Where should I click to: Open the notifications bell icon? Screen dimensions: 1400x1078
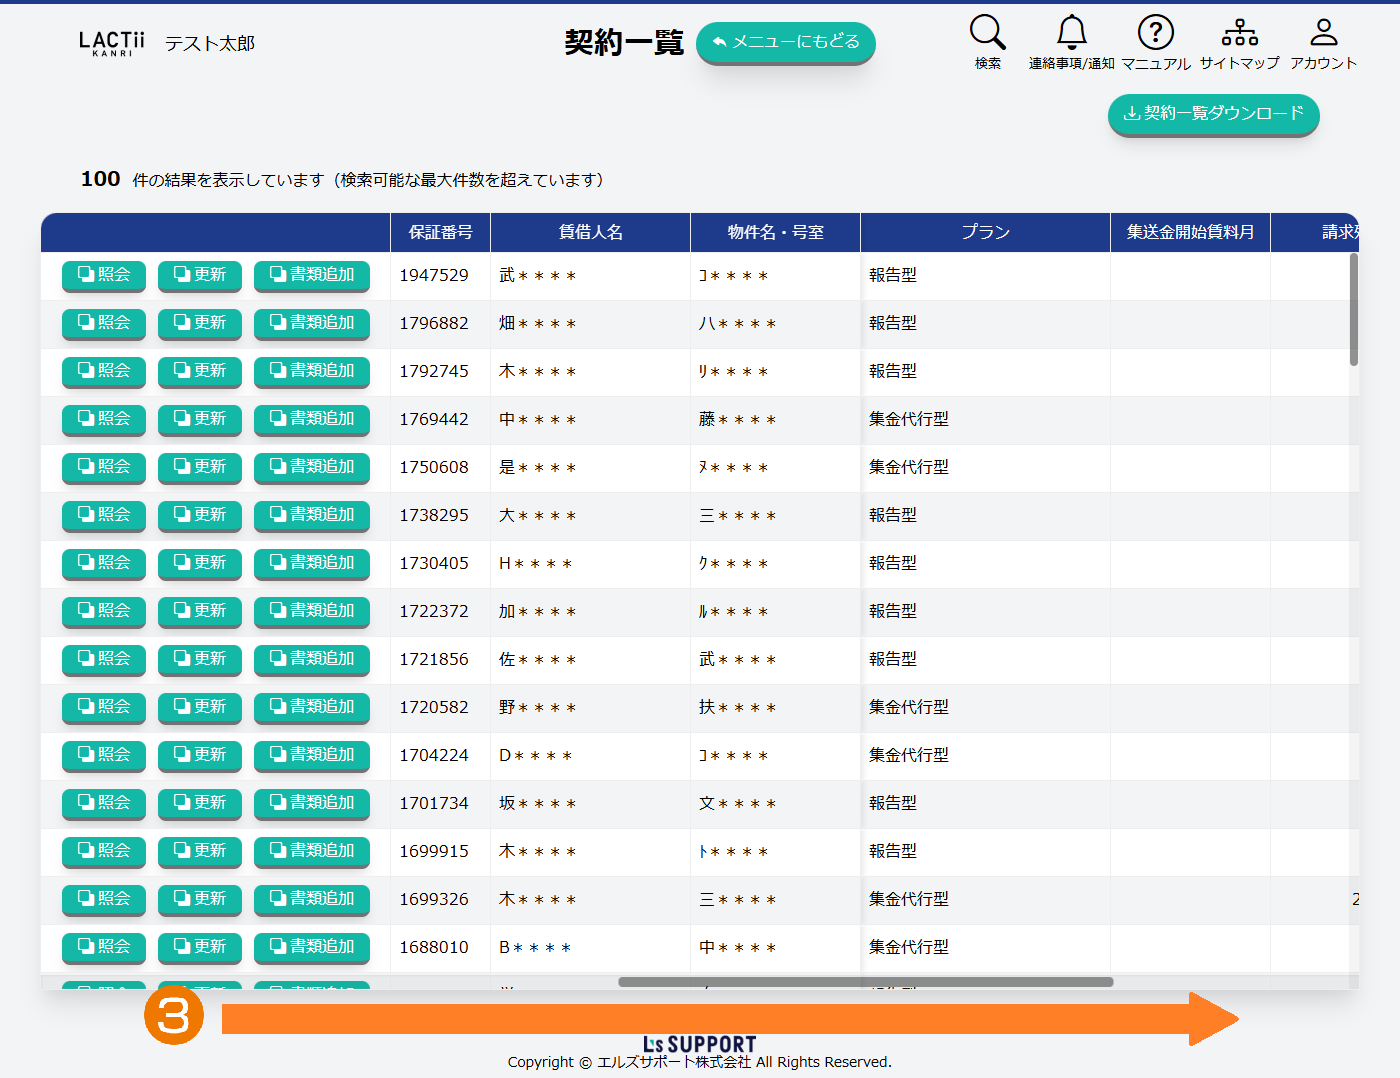click(x=1071, y=33)
